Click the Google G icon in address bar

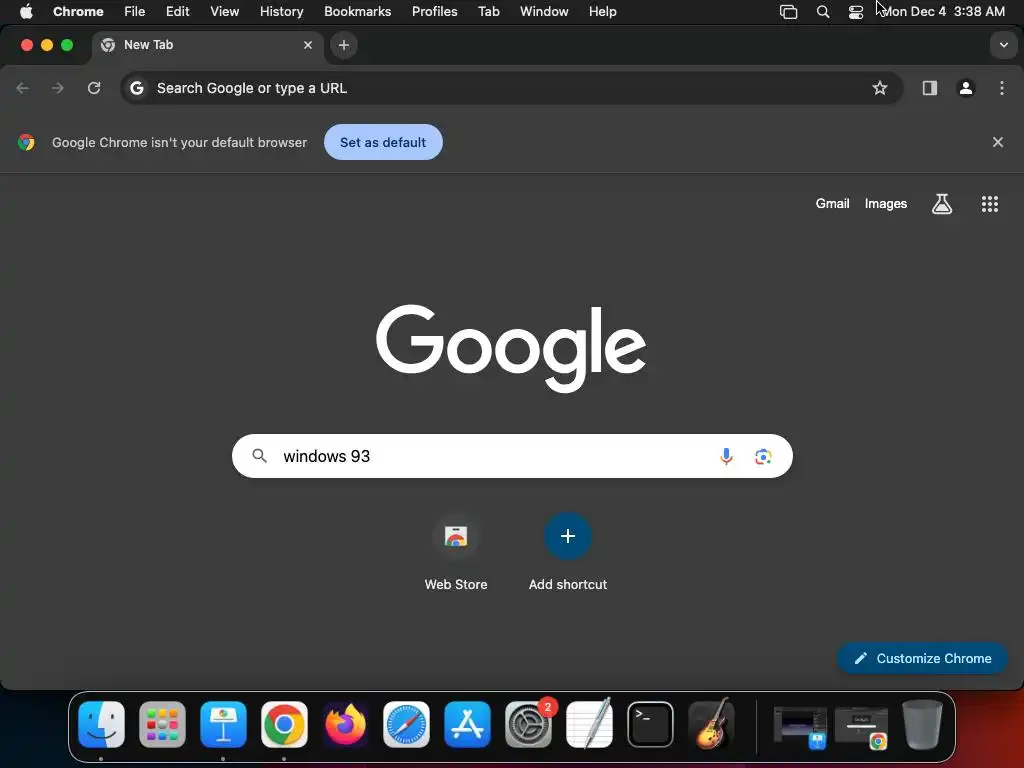(x=136, y=88)
